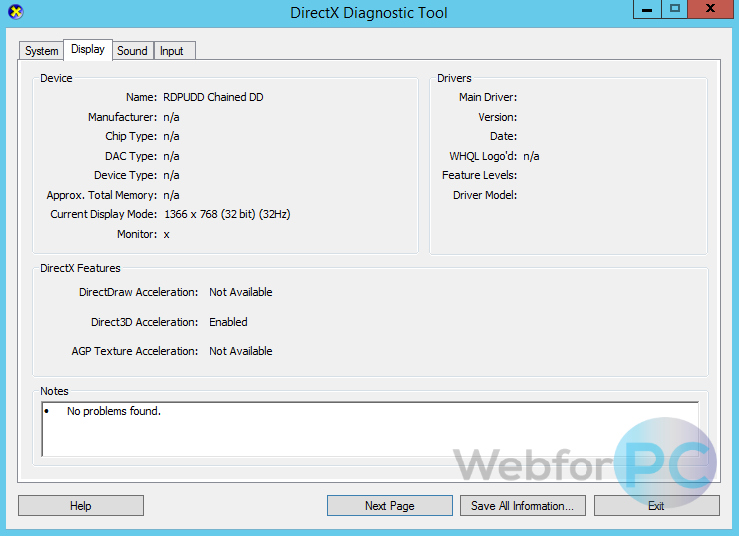The height and width of the screenshot is (536, 739).
Task: Click the Direct3D Acceleration 'Enabled' value
Action: (228, 322)
